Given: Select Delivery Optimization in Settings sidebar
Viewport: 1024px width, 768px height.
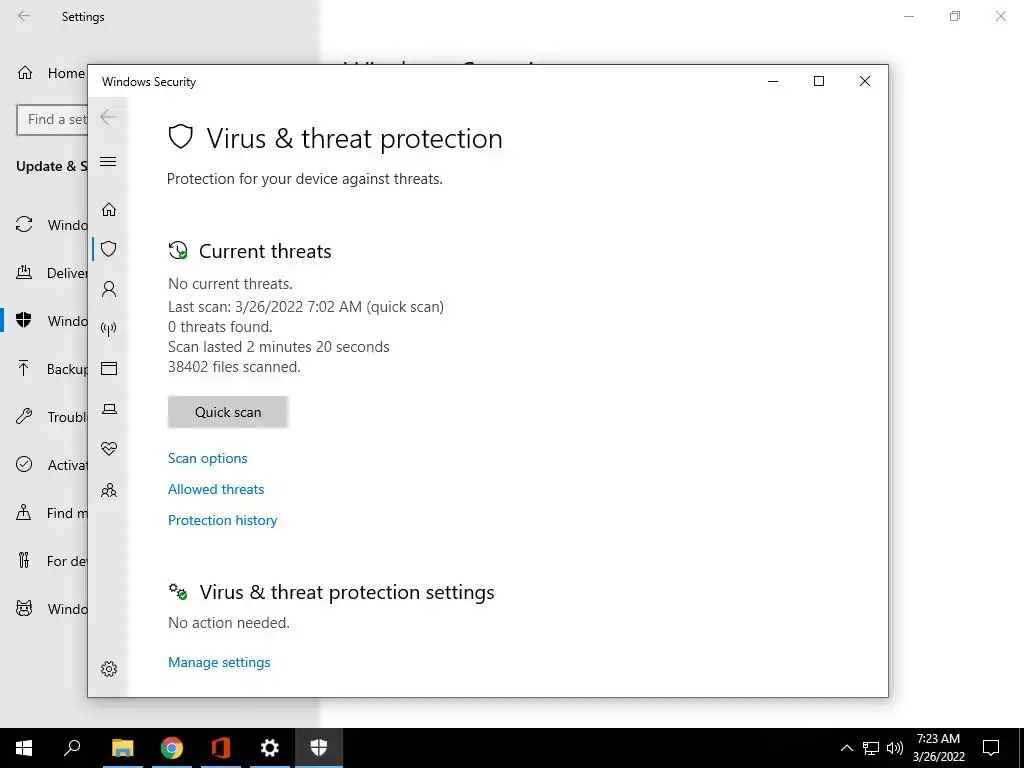Looking at the screenshot, I should point(51,273).
